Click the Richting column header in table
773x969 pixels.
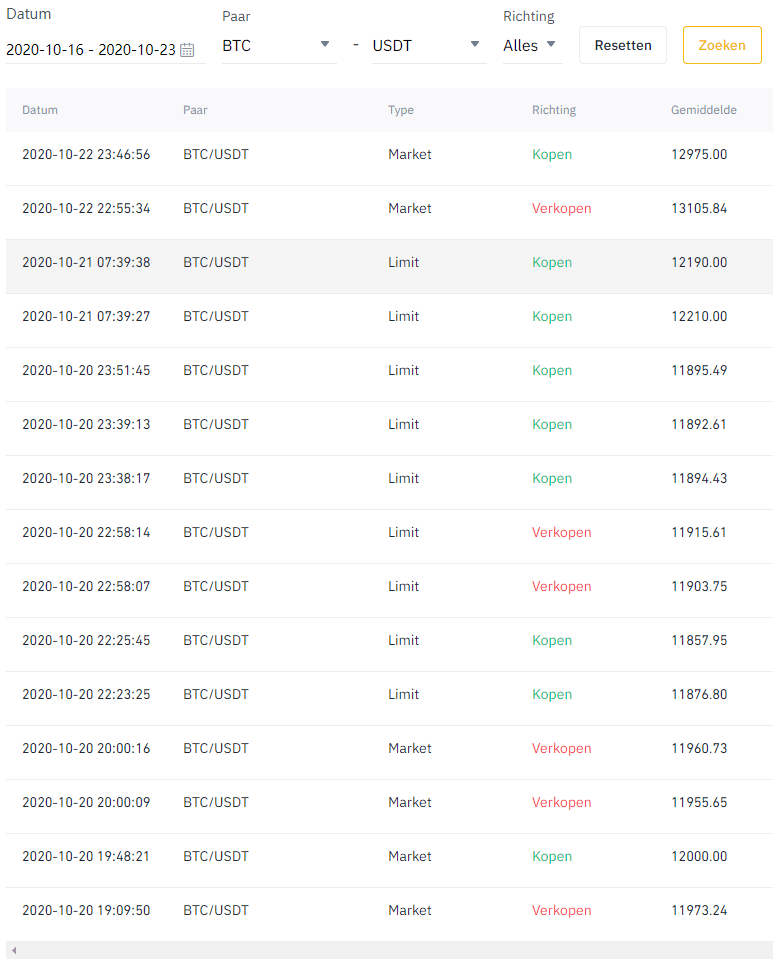554,110
